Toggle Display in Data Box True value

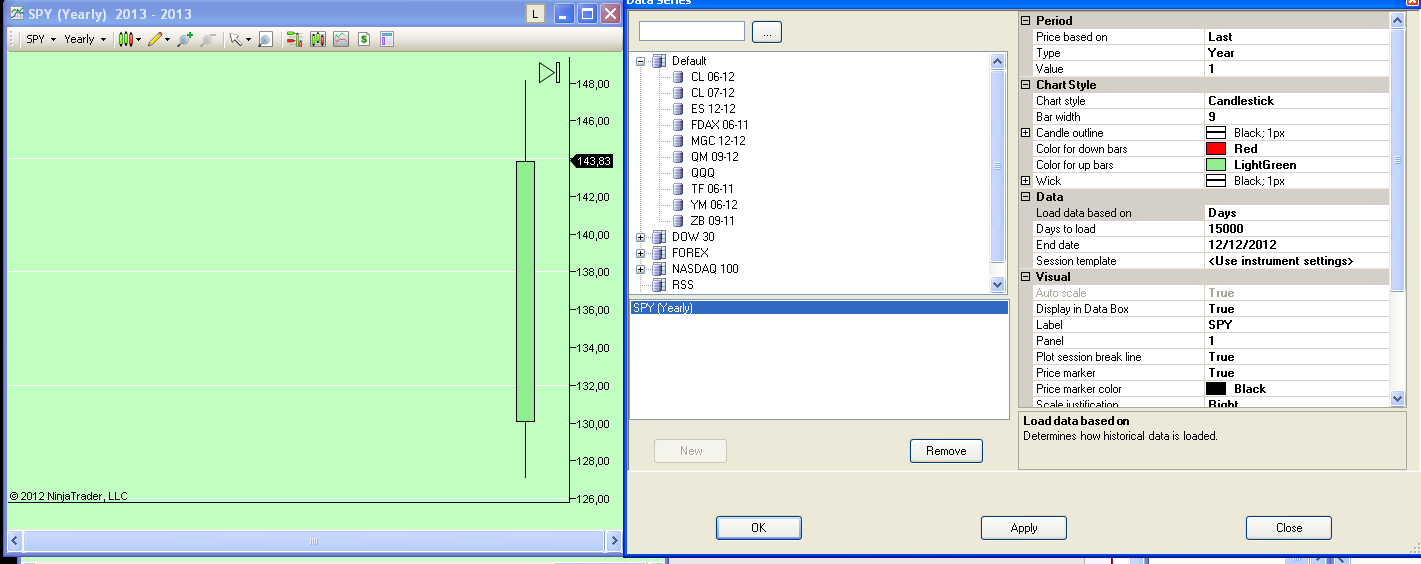click(1297, 309)
